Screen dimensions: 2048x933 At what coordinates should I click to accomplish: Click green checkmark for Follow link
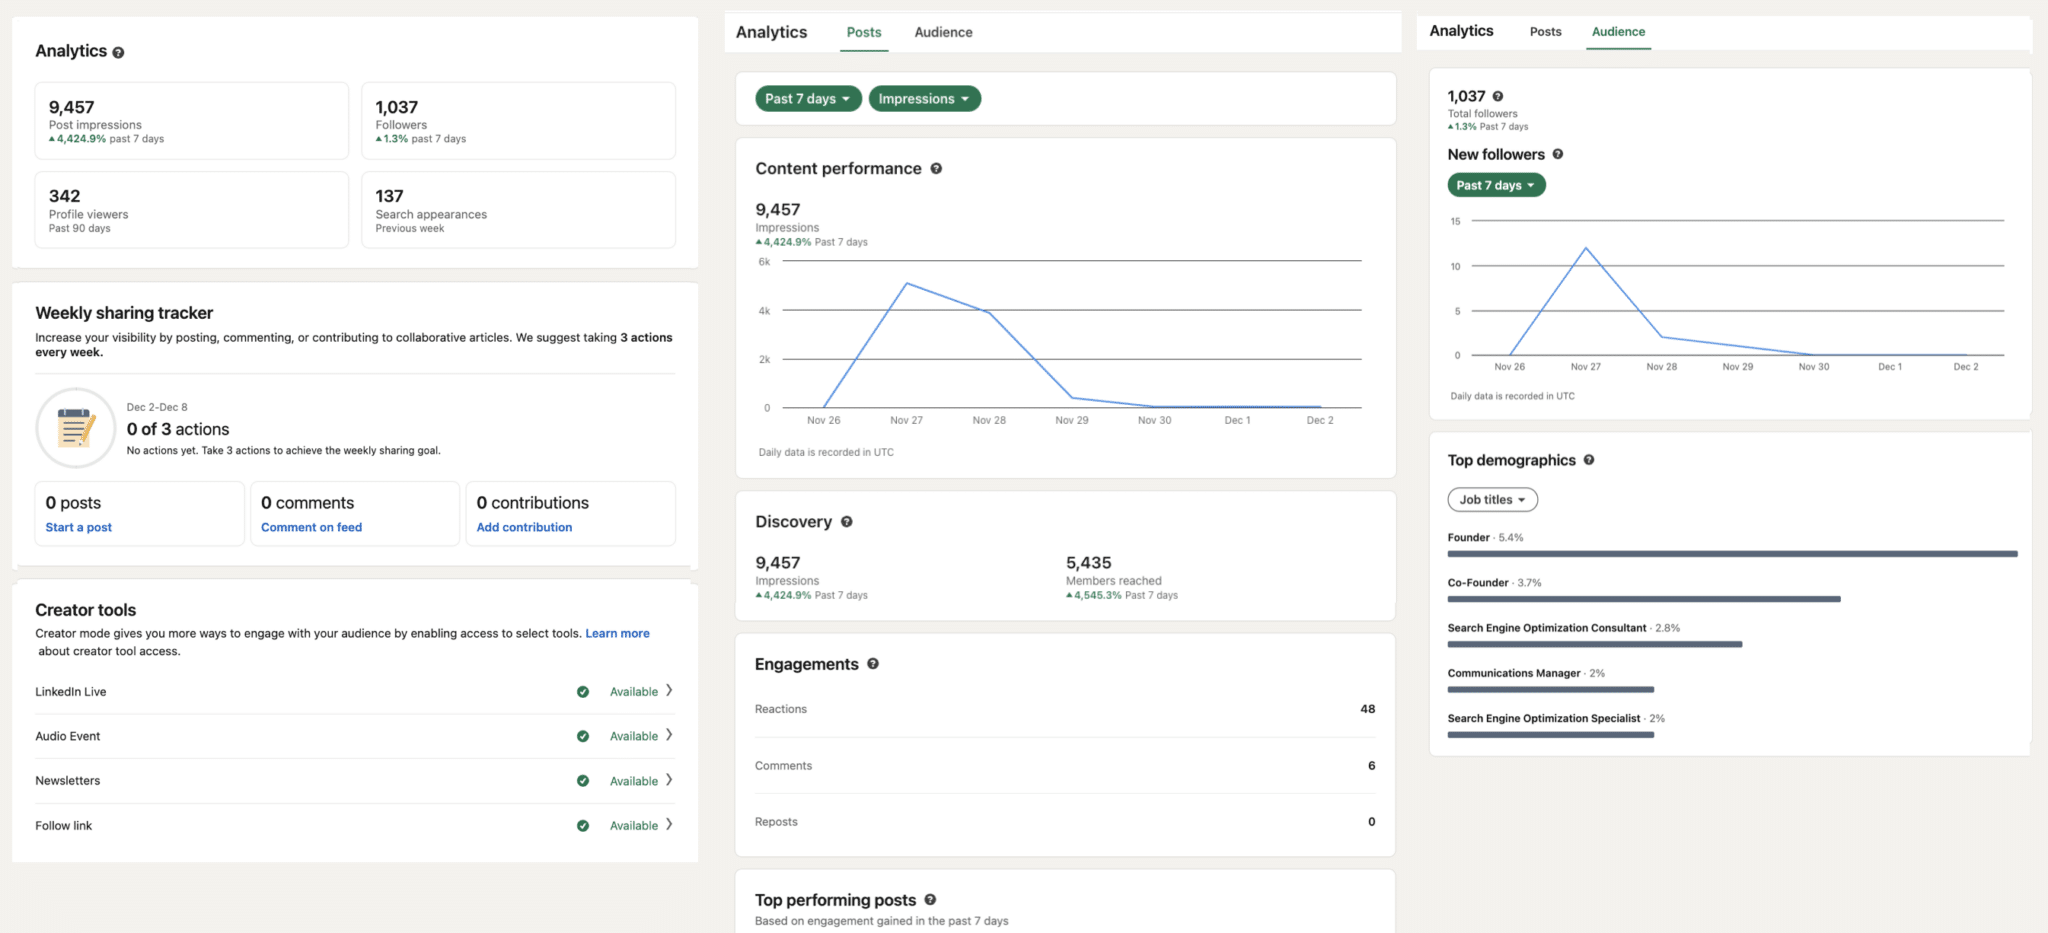pyautogui.click(x=583, y=826)
